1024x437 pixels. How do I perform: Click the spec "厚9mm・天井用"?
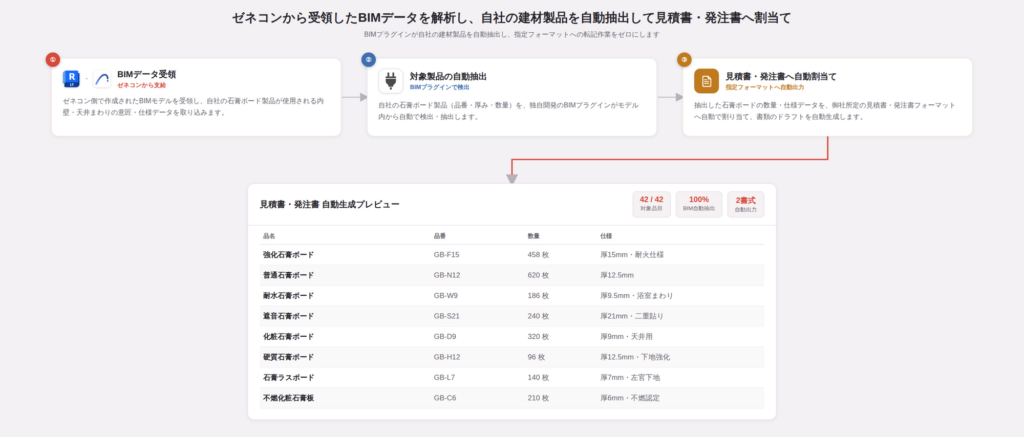[626, 337]
